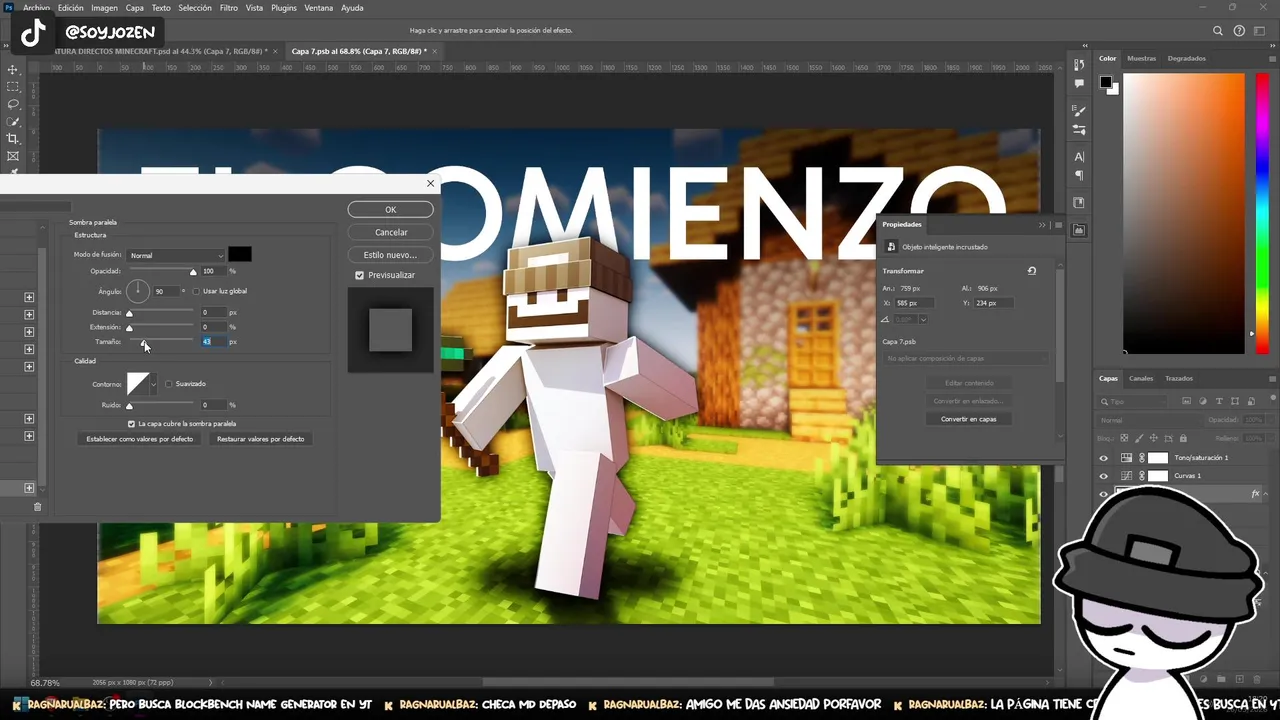Open Color panel options menu icon

1271,58
